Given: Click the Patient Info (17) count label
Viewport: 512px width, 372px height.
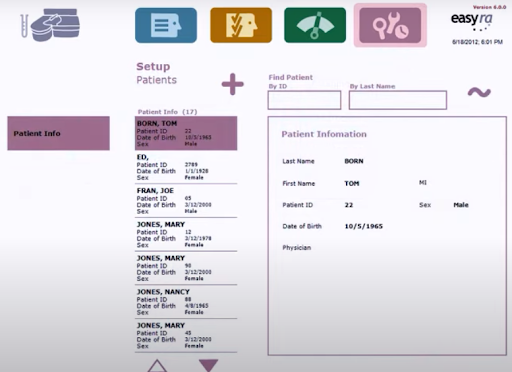Looking at the screenshot, I should pos(167,112).
